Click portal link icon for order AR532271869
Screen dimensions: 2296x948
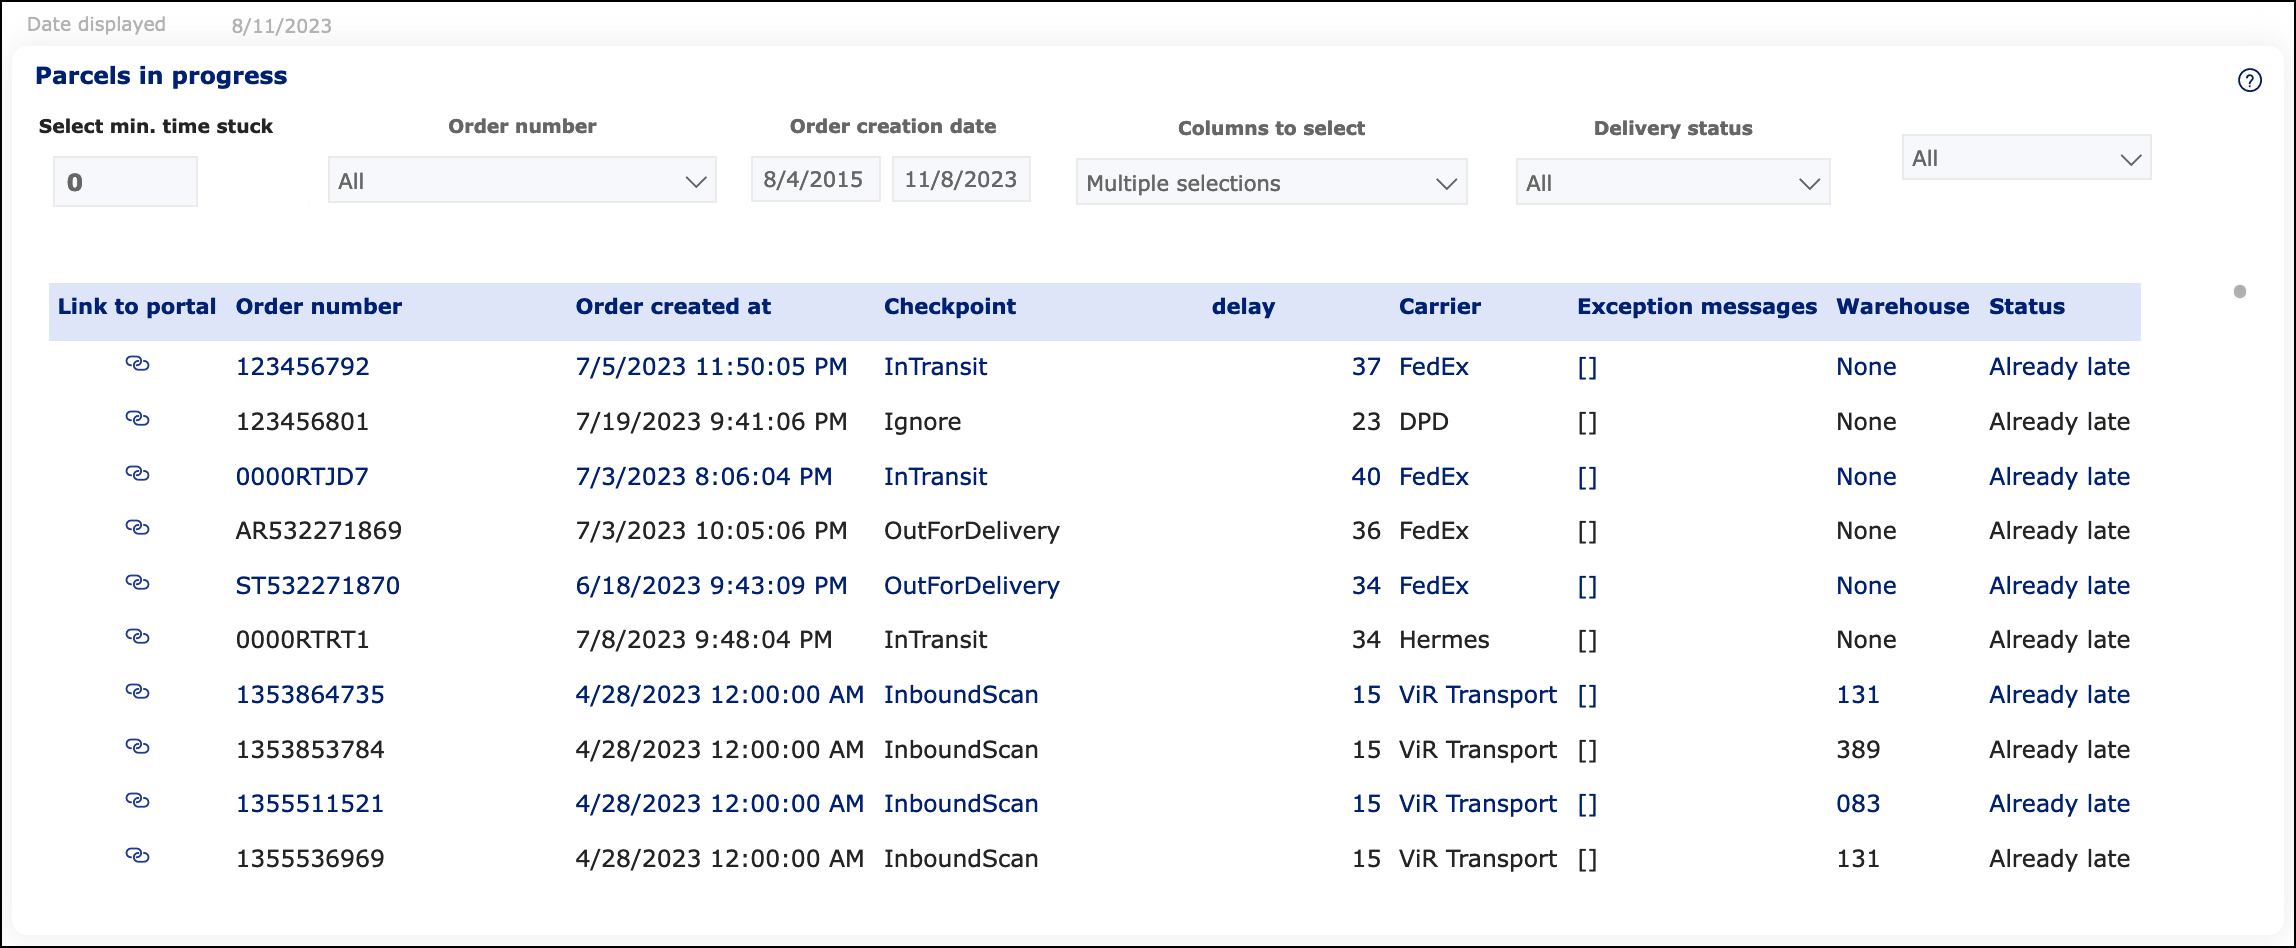(137, 528)
